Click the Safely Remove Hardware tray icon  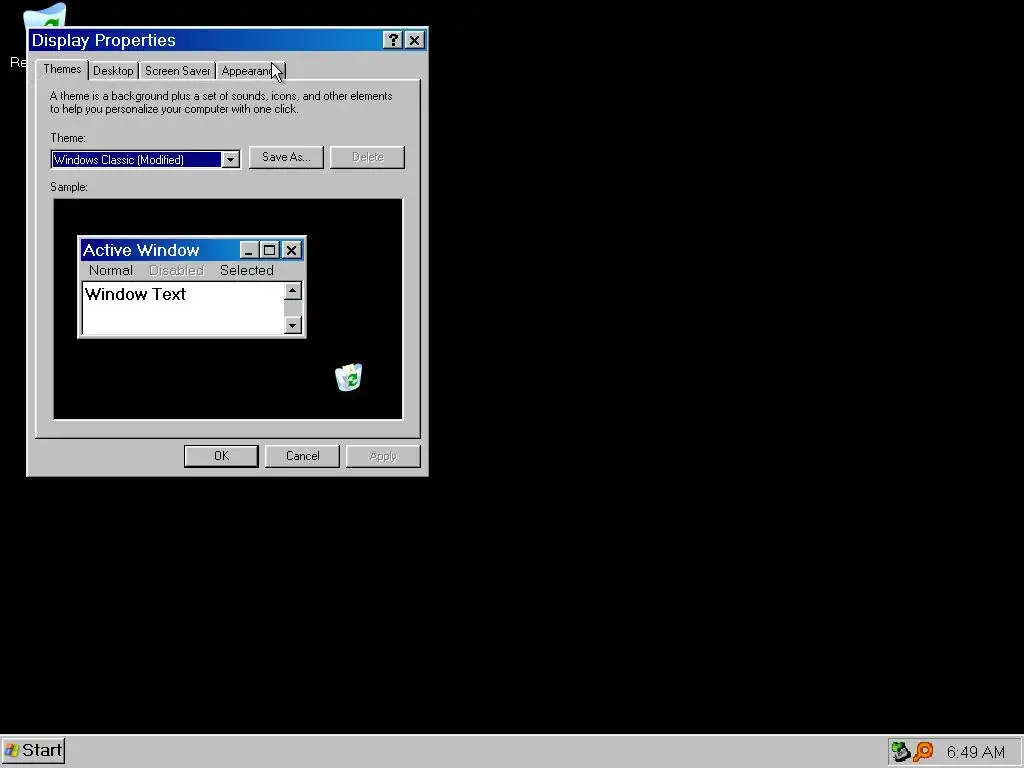901,752
